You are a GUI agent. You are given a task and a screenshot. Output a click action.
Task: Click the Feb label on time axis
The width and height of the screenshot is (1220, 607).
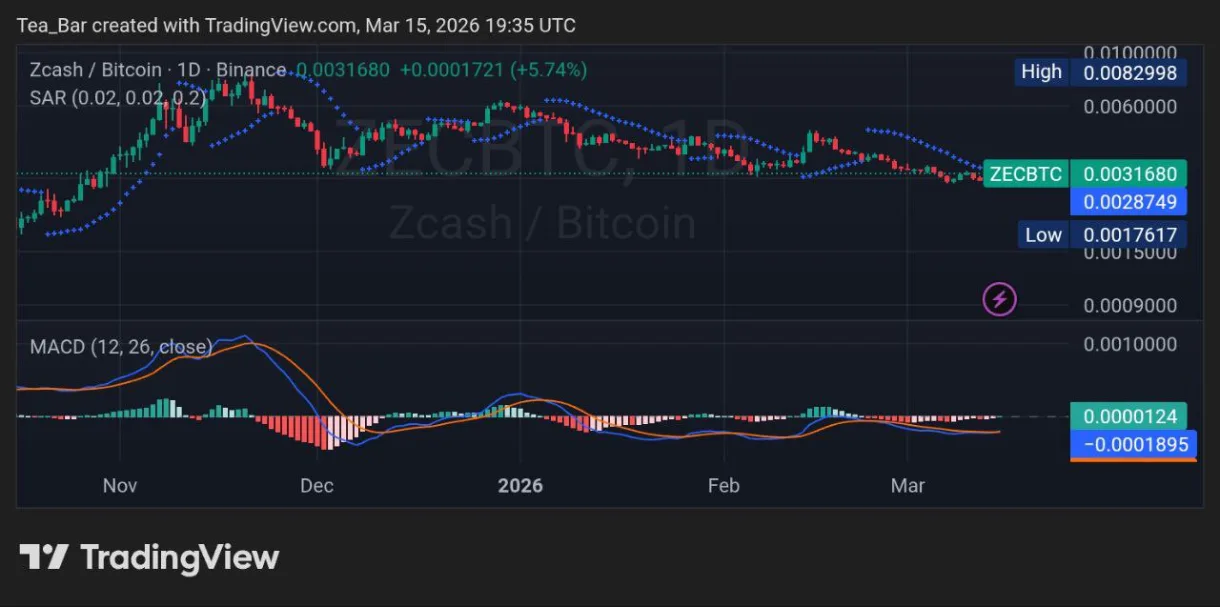(x=723, y=486)
